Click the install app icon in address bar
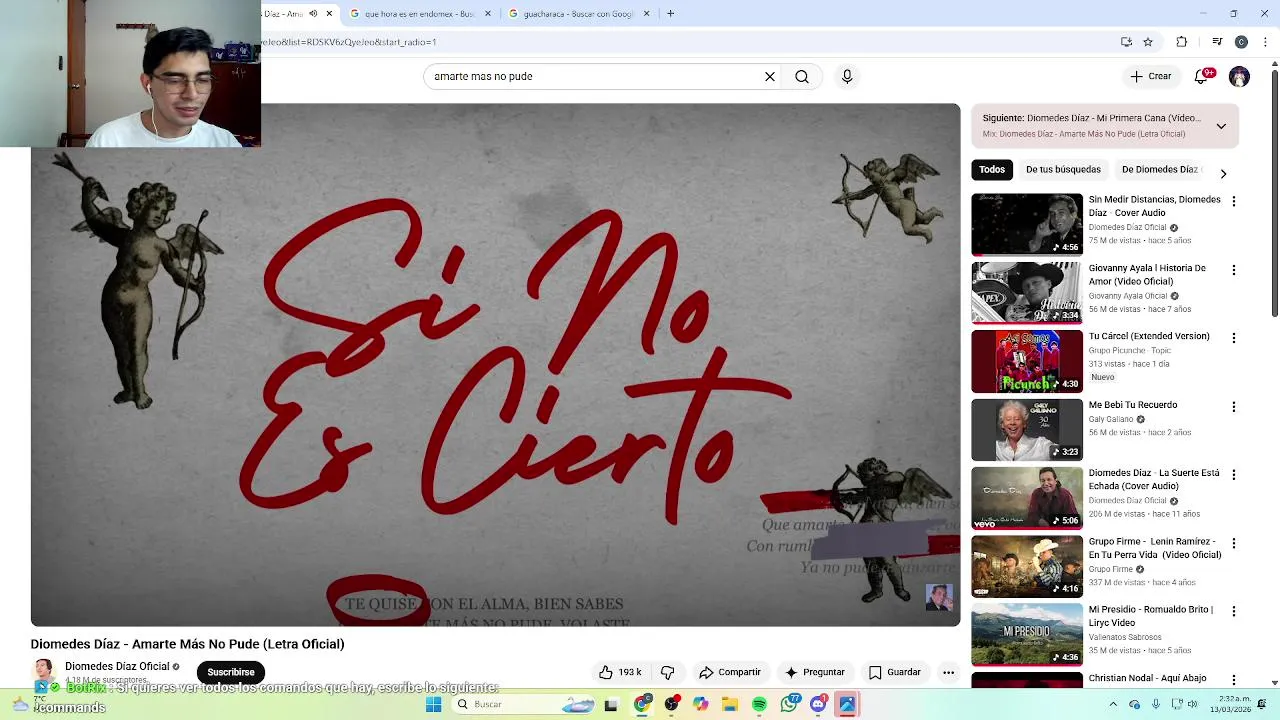This screenshot has height=720, width=1280. point(1126,42)
